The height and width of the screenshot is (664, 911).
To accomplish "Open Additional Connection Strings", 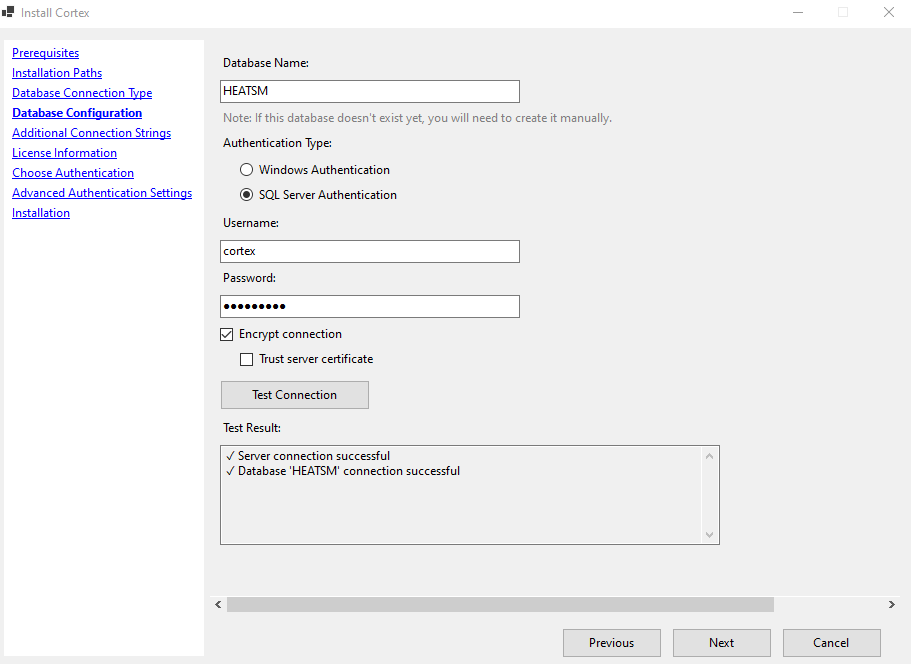I will click(91, 132).
